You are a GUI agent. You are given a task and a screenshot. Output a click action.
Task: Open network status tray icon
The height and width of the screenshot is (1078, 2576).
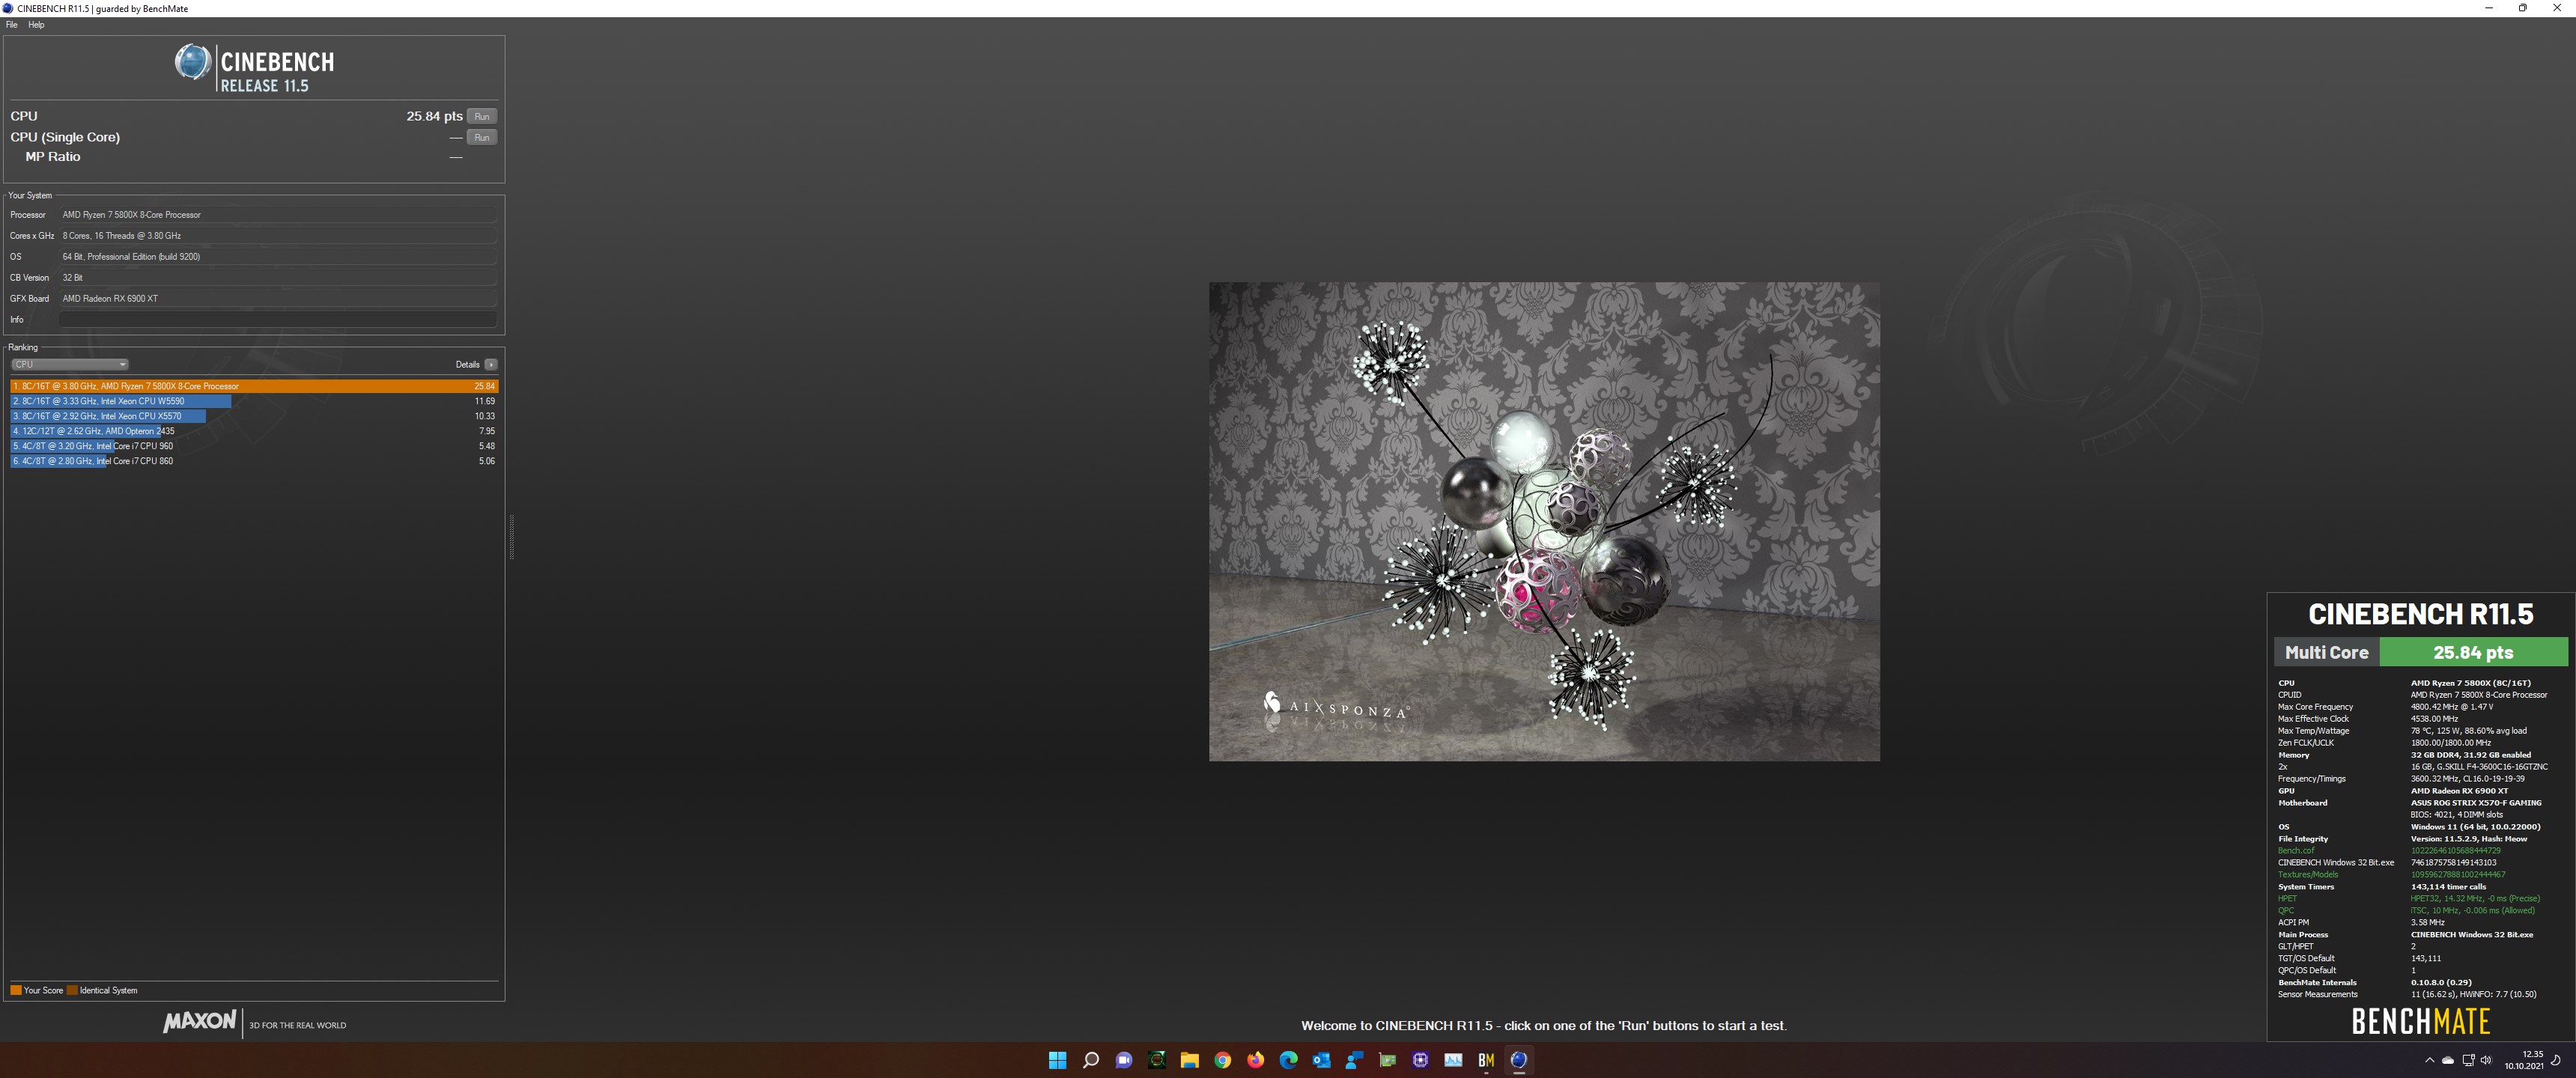(2468, 1060)
